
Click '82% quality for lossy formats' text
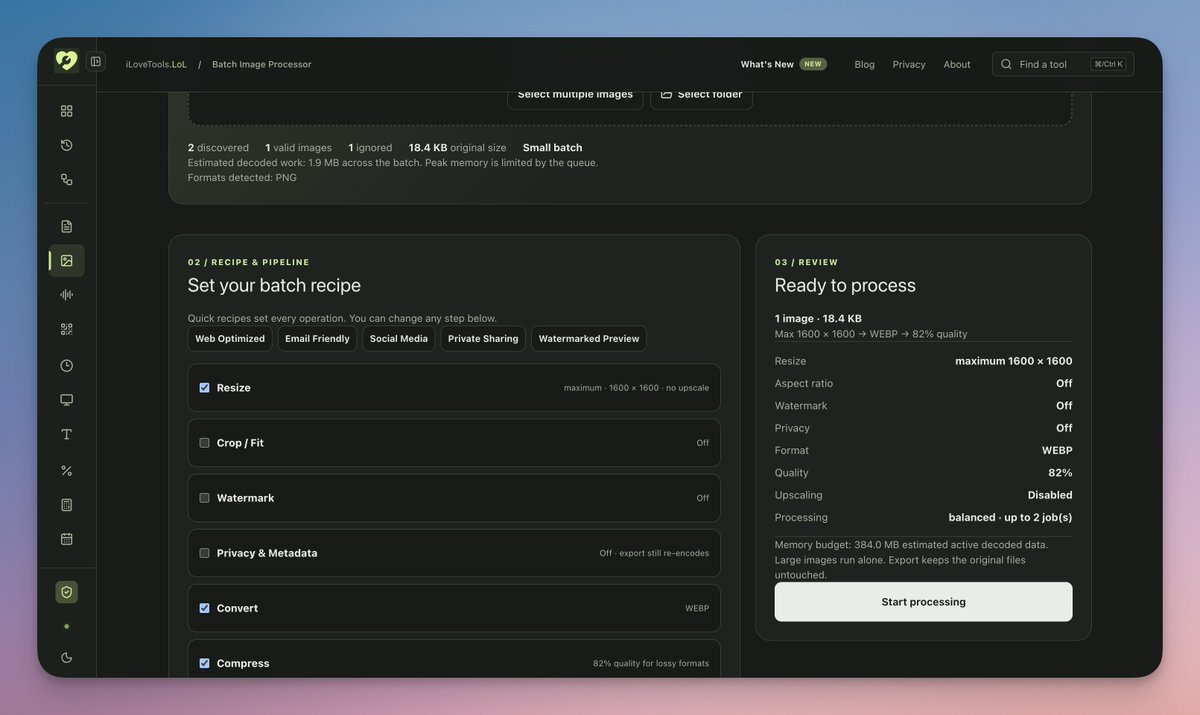651,663
